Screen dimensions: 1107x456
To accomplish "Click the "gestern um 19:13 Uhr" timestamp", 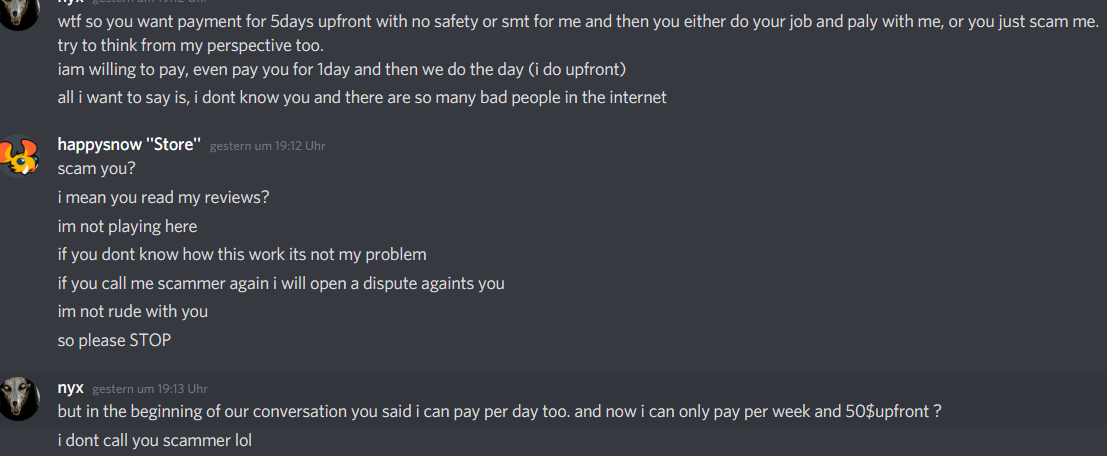I will click(x=150, y=389).
